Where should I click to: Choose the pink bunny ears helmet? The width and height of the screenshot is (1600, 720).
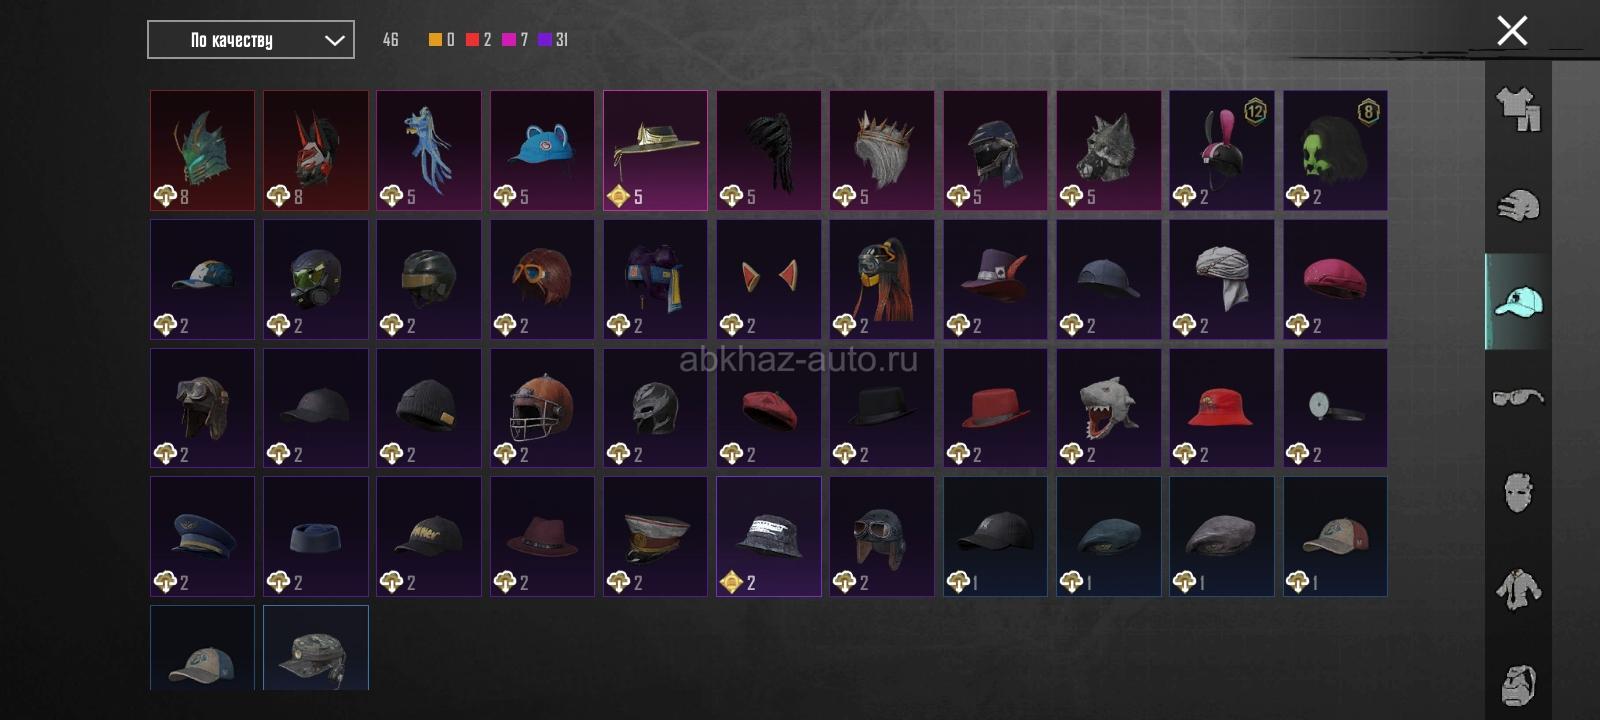(x=1222, y=150)
